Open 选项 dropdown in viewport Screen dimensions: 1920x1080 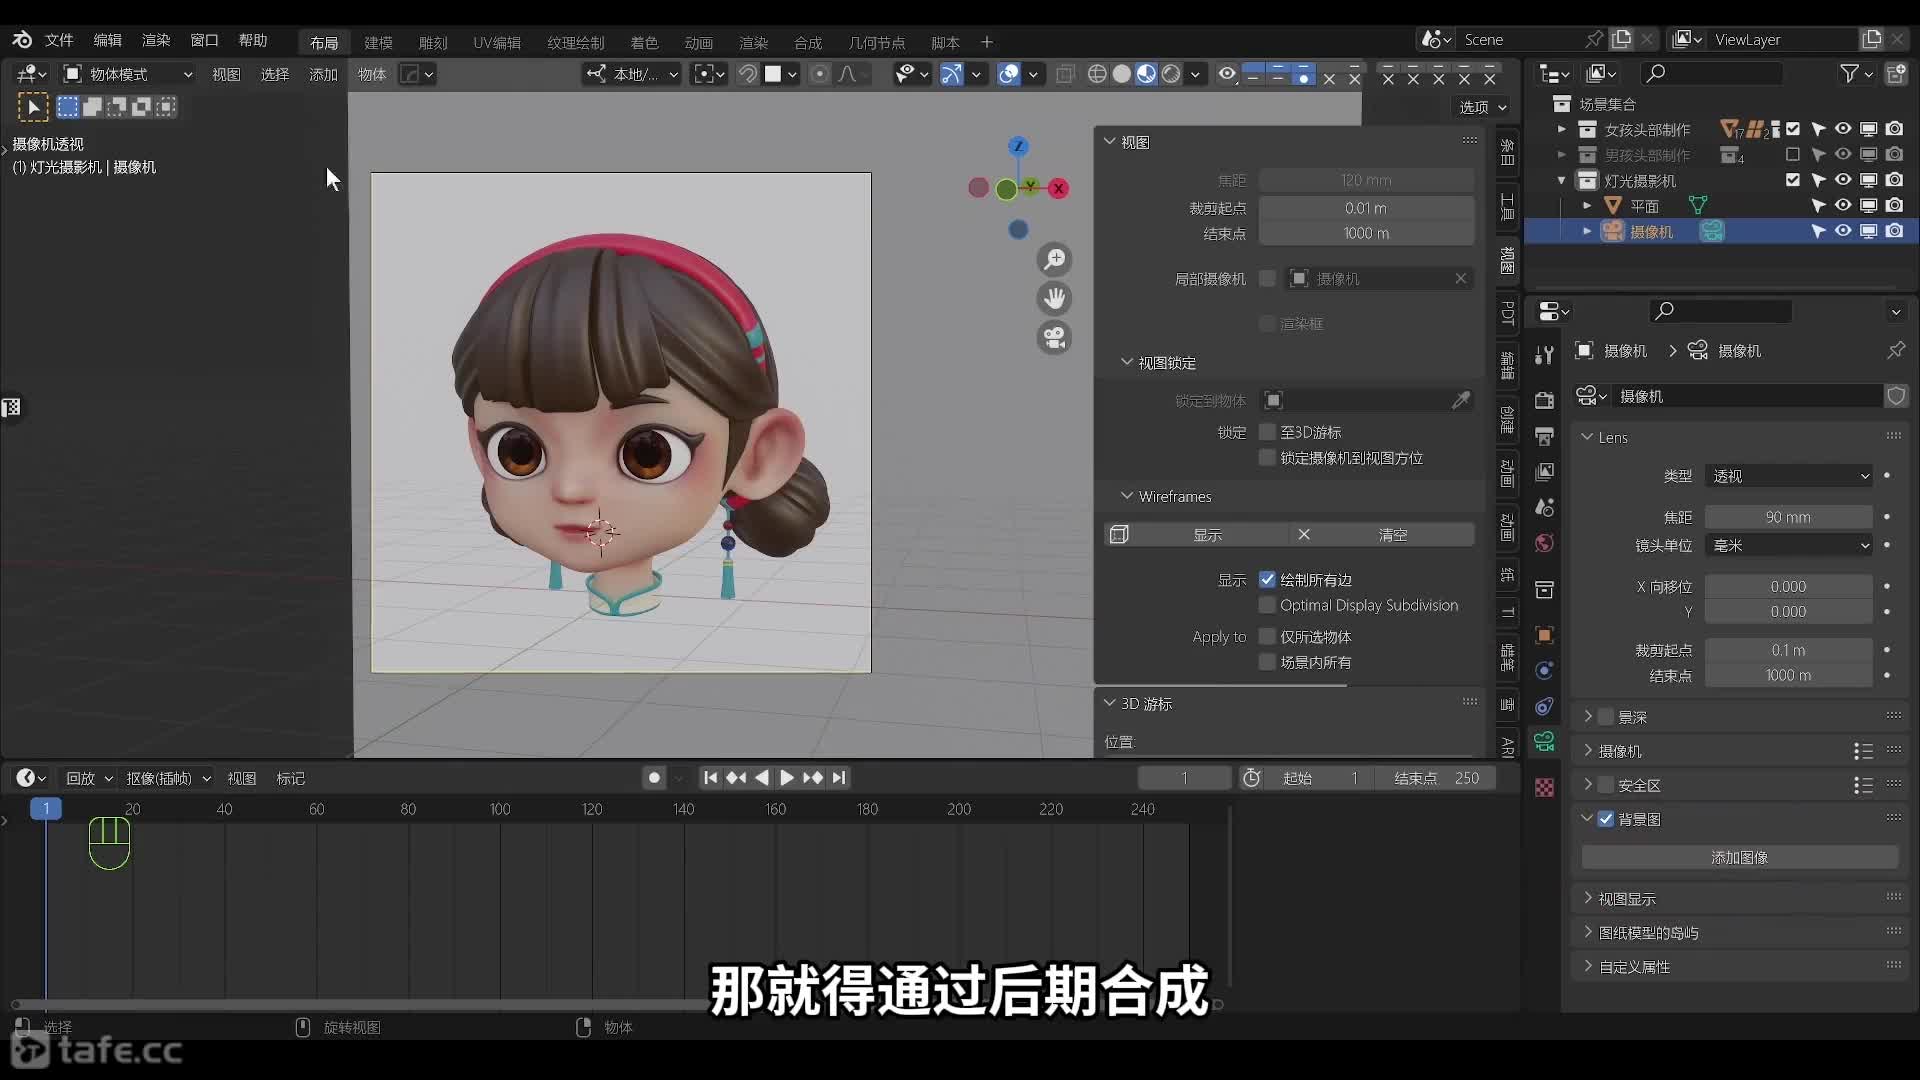(x=1482, y=107)
